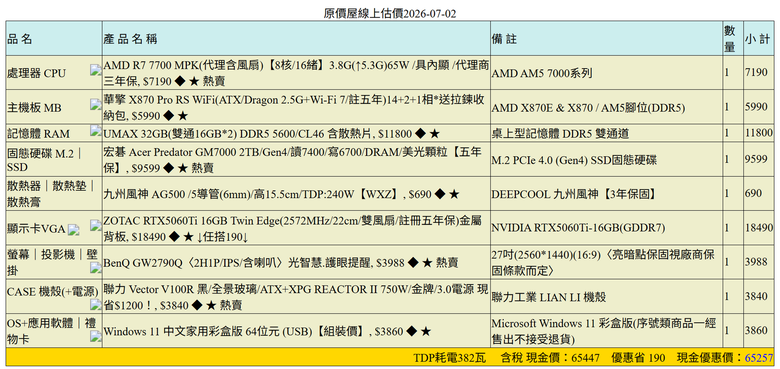Click the Windows 11 中文家用彩盒版 entry
The width and height of the screenshot is (780, 369).
pos(268,331)
